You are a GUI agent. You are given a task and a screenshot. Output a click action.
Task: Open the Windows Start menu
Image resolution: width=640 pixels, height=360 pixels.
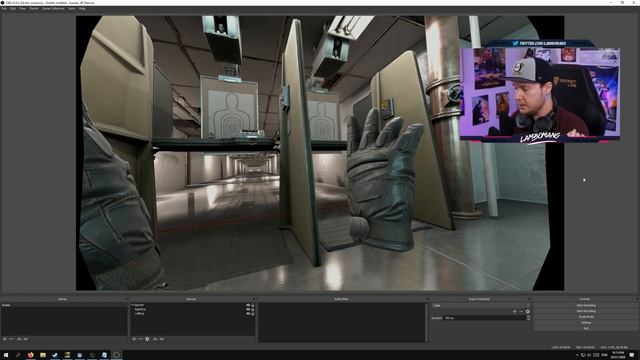pos(6,355)
